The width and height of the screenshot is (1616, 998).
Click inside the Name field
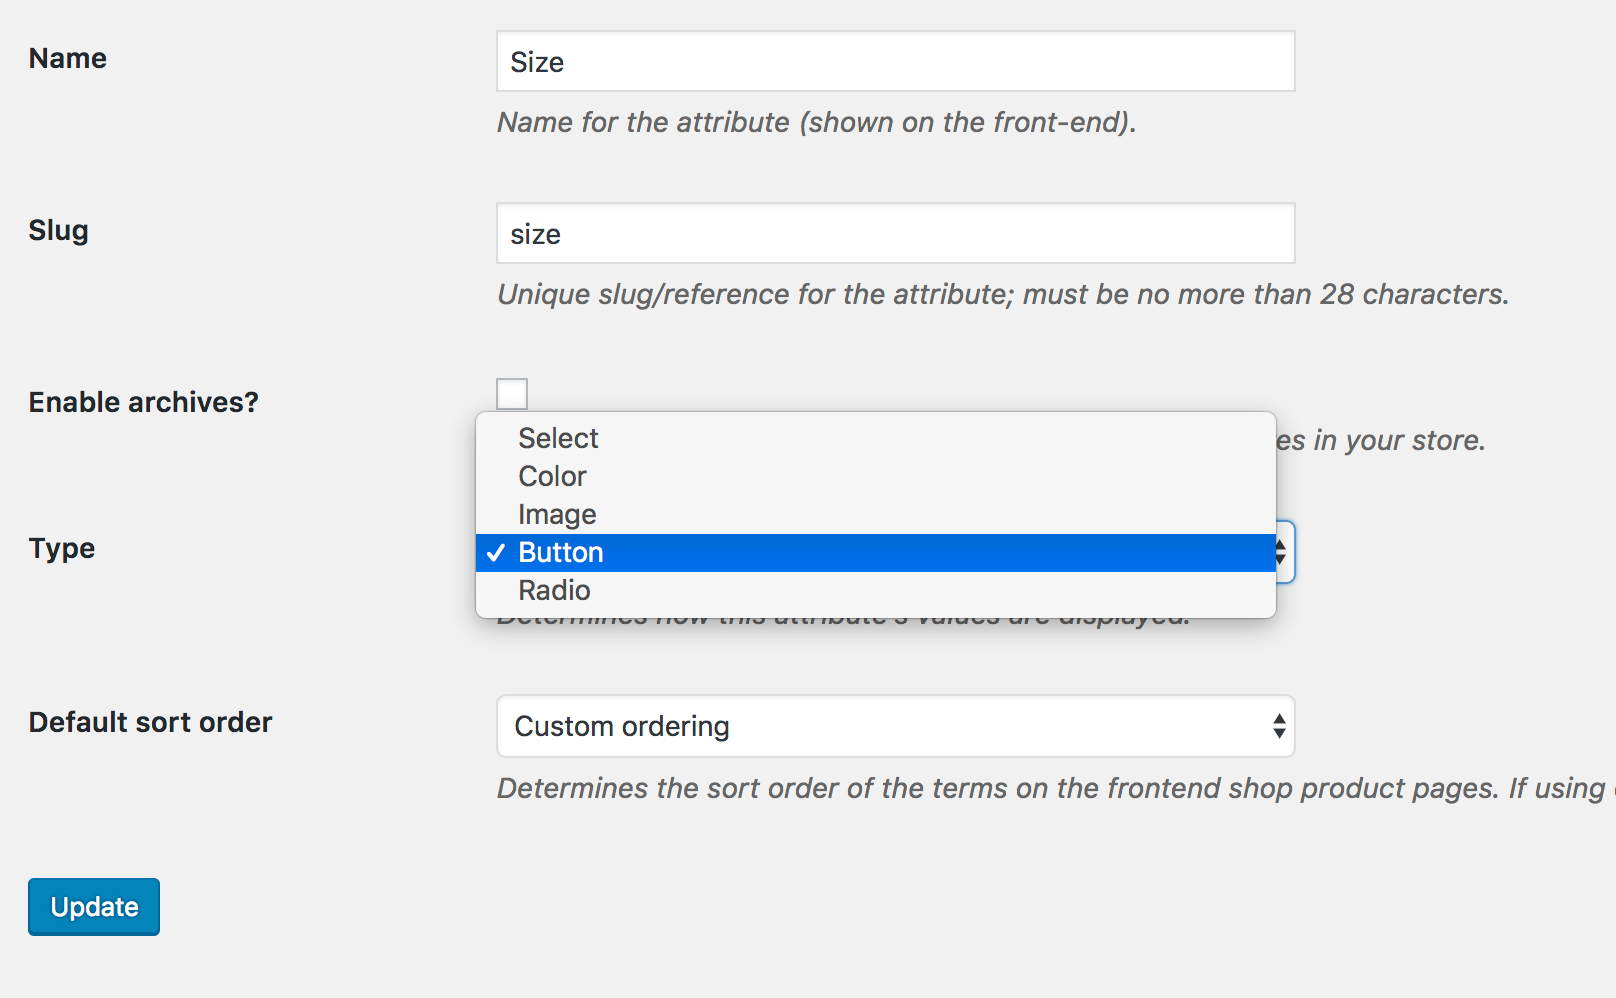click(895, 61)
